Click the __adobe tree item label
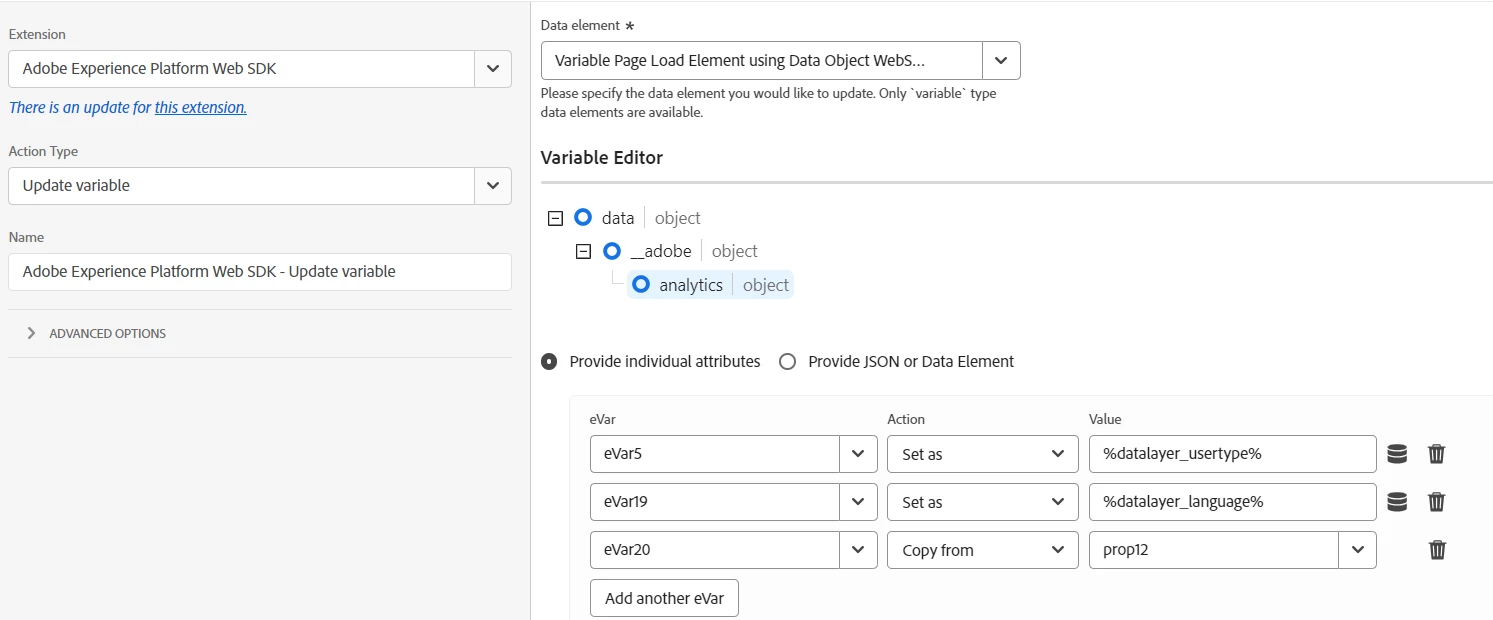The width and height of the screenshot is (1493, 620). coord(661,251)
